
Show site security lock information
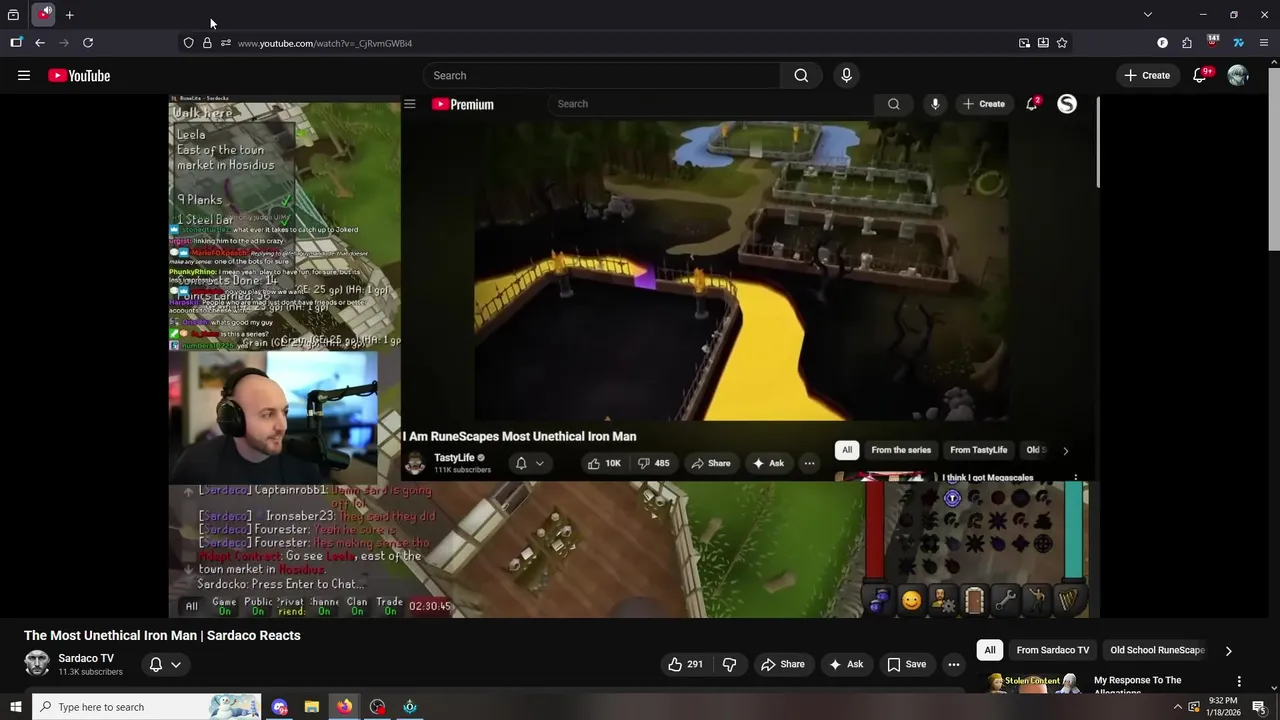tap(207, 43)
